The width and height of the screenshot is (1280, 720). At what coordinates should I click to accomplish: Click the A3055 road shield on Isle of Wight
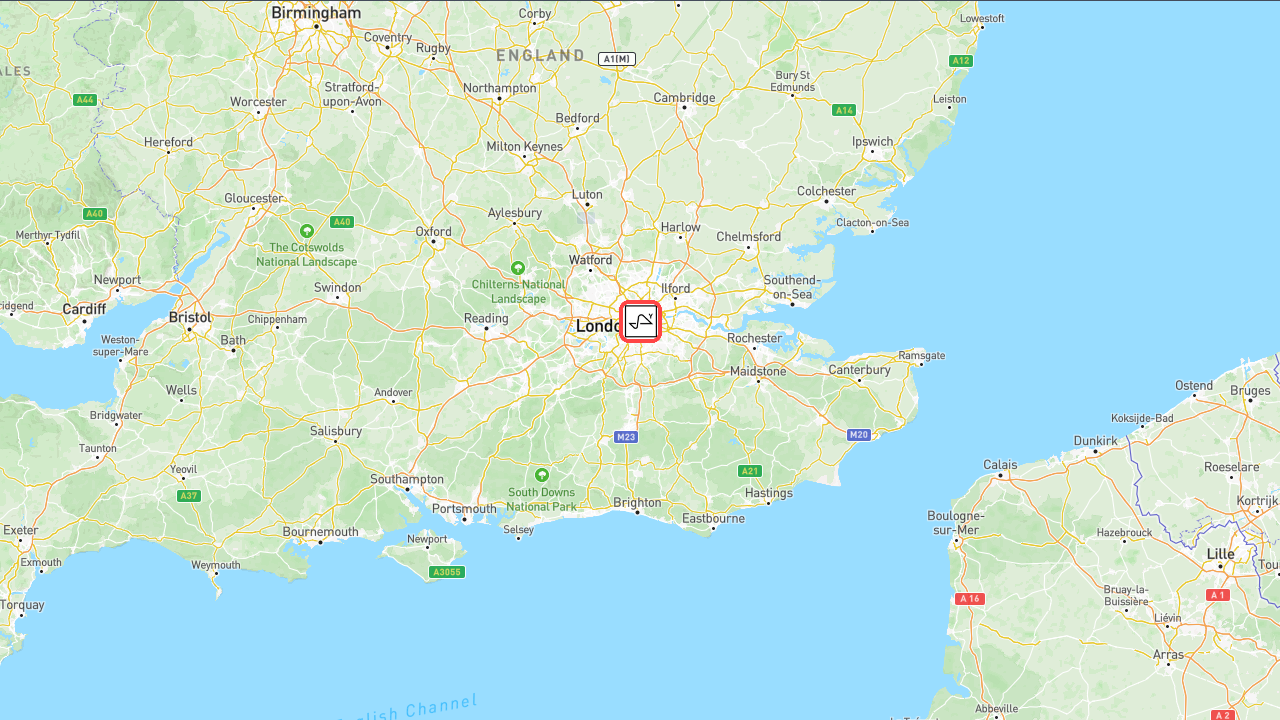[x=446, y=572]
